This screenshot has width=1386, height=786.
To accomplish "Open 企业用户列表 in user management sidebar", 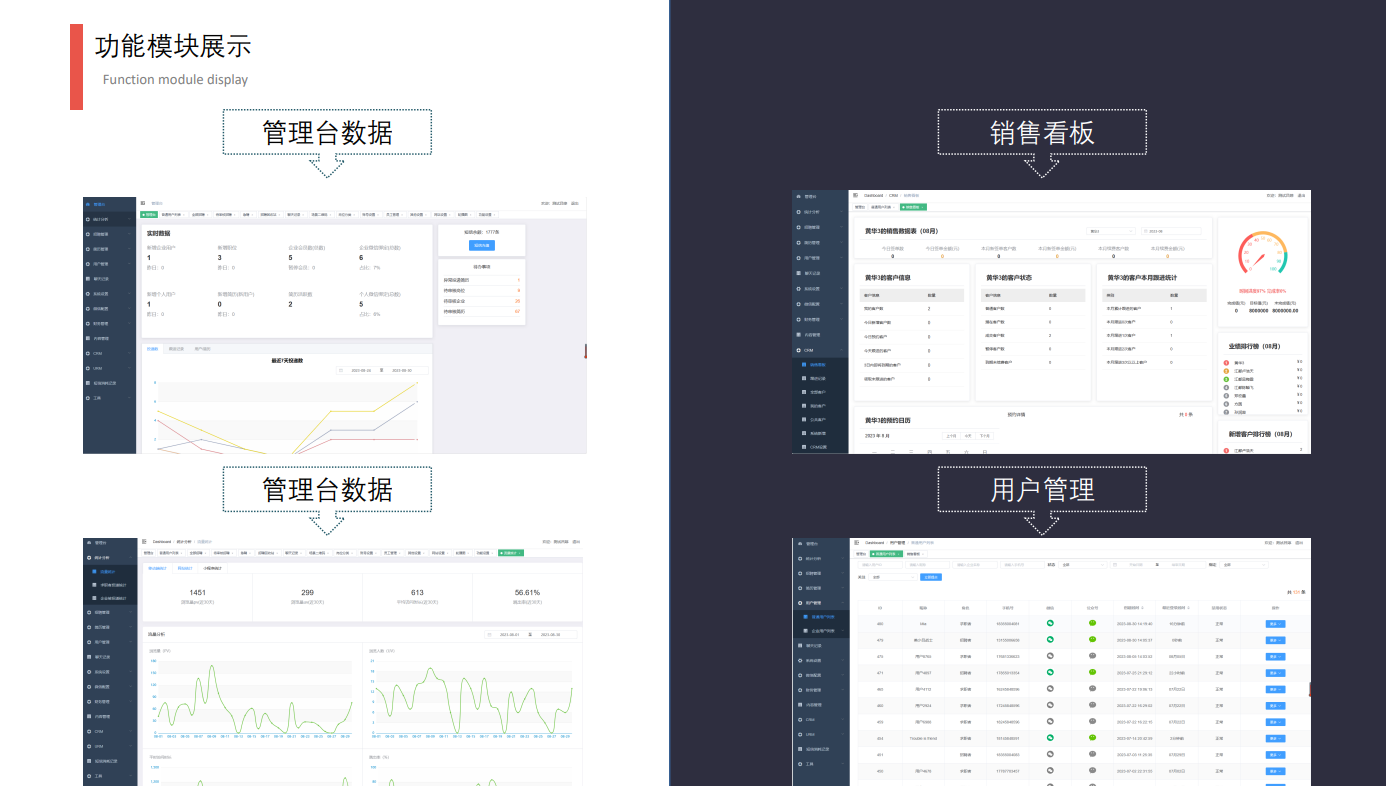I will click(x=821, y=631).
